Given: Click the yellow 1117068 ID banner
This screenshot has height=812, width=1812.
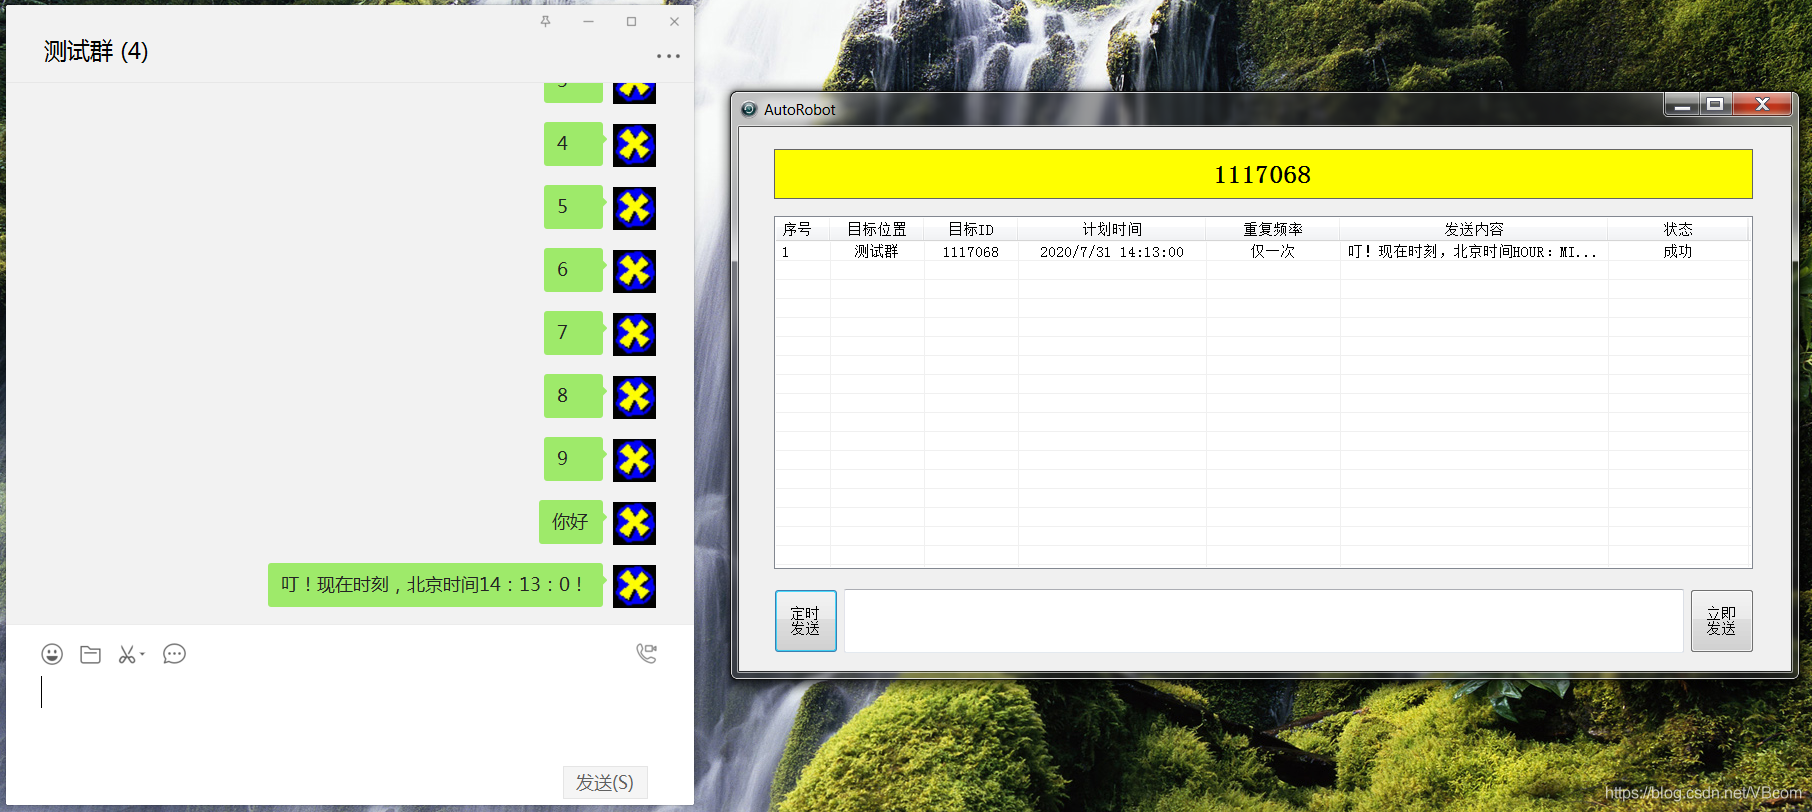Looking at the screenshot, I should coord(1263,175).
